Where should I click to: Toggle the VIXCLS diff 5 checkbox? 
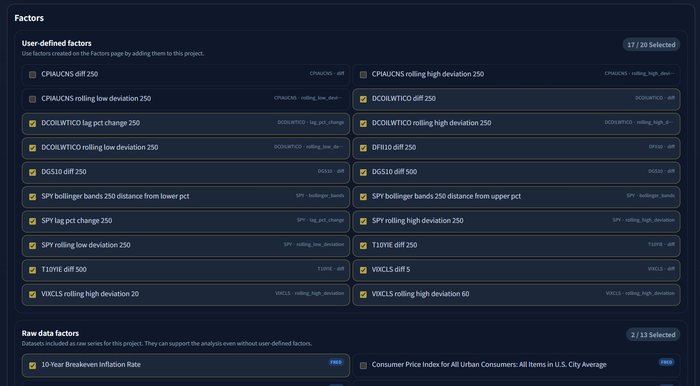pyautogui.click(x=363, y=270)
